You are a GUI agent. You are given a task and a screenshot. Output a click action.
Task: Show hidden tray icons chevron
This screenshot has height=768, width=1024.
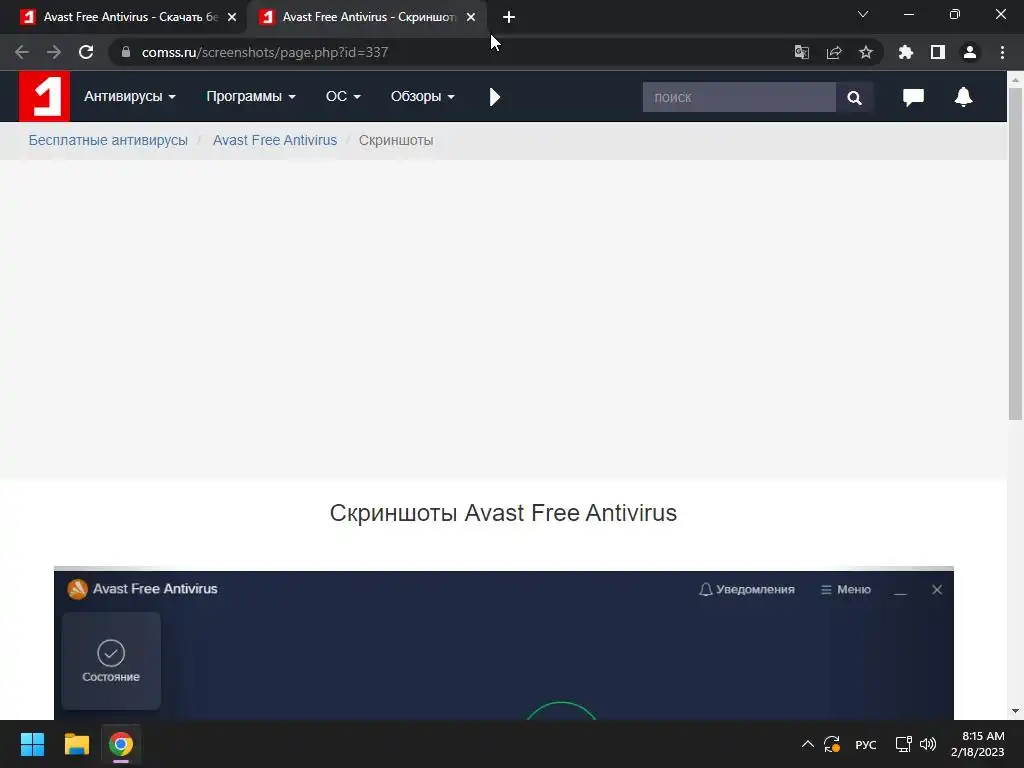pyautogui.click(x=808, y=744)
